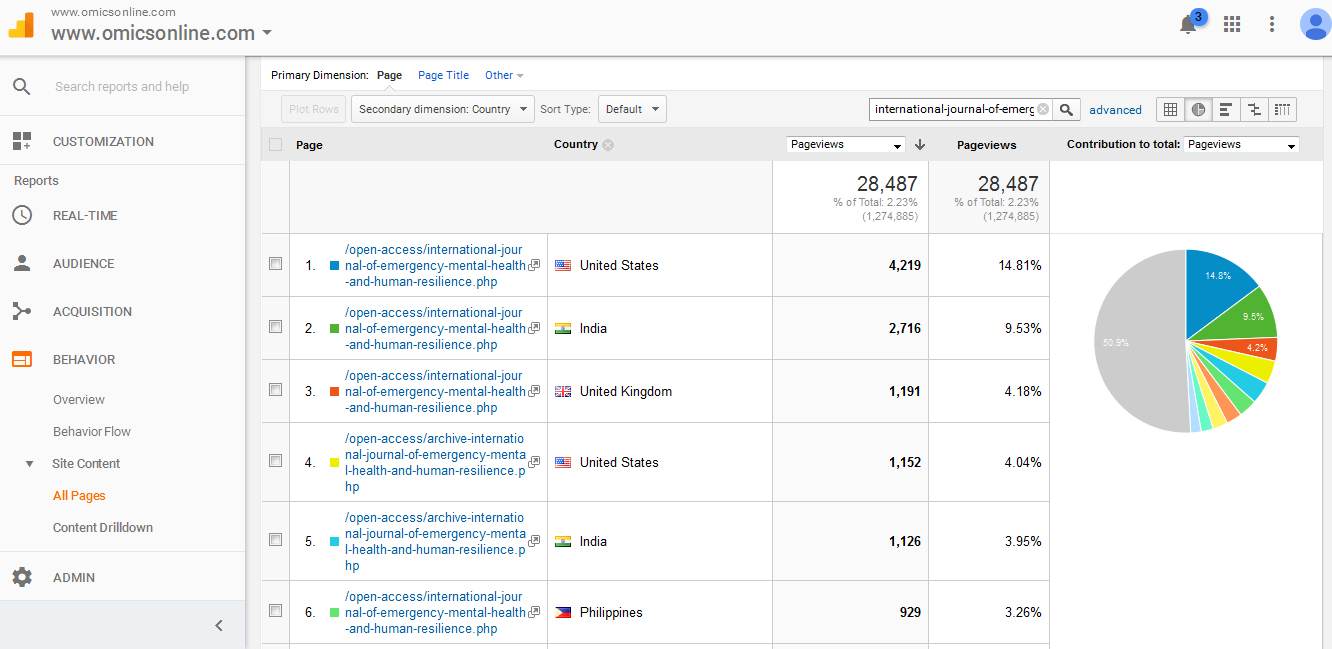Open the www.omicsonline.com account dropdown

162,33
